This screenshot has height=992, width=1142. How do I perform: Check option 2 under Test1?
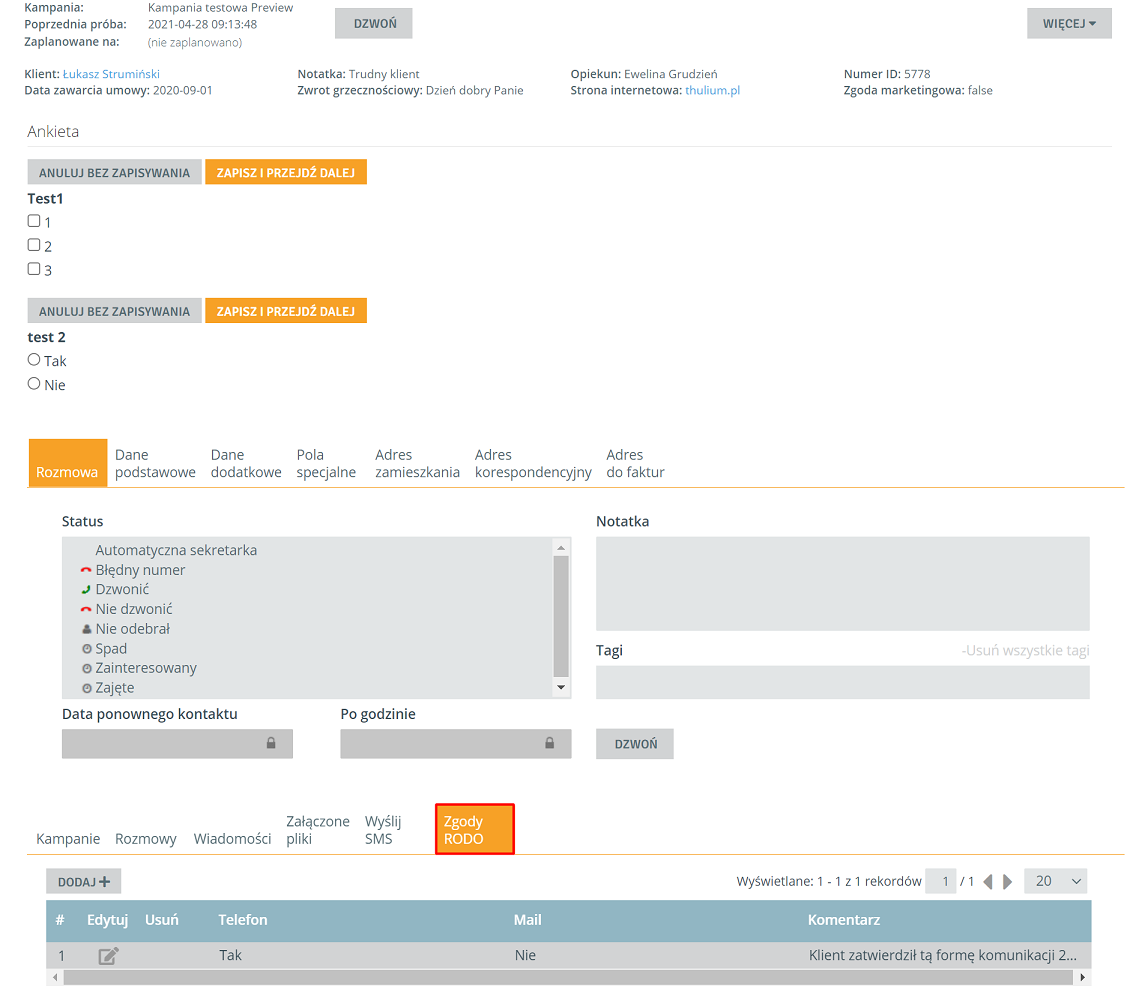tap(34, 245)
